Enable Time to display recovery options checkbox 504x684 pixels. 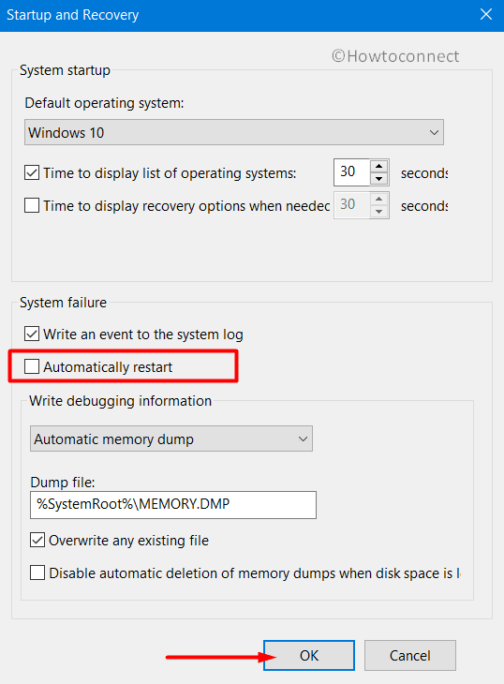(x=32, y=205)
